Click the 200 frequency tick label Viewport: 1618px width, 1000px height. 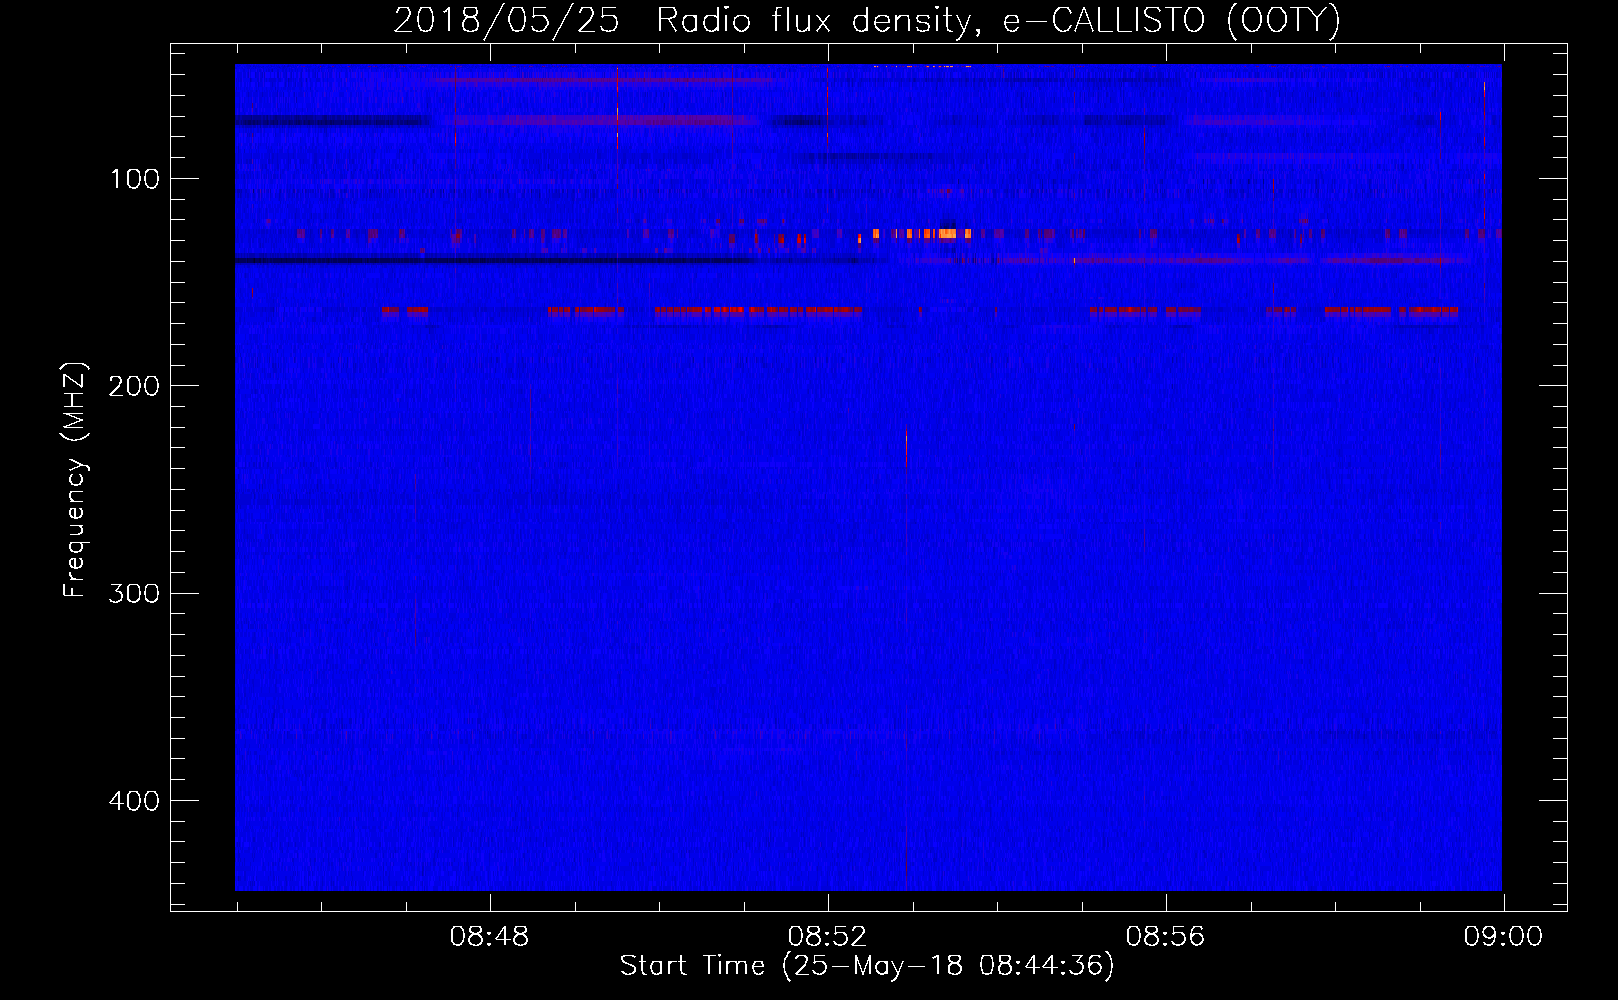[134, 387]
